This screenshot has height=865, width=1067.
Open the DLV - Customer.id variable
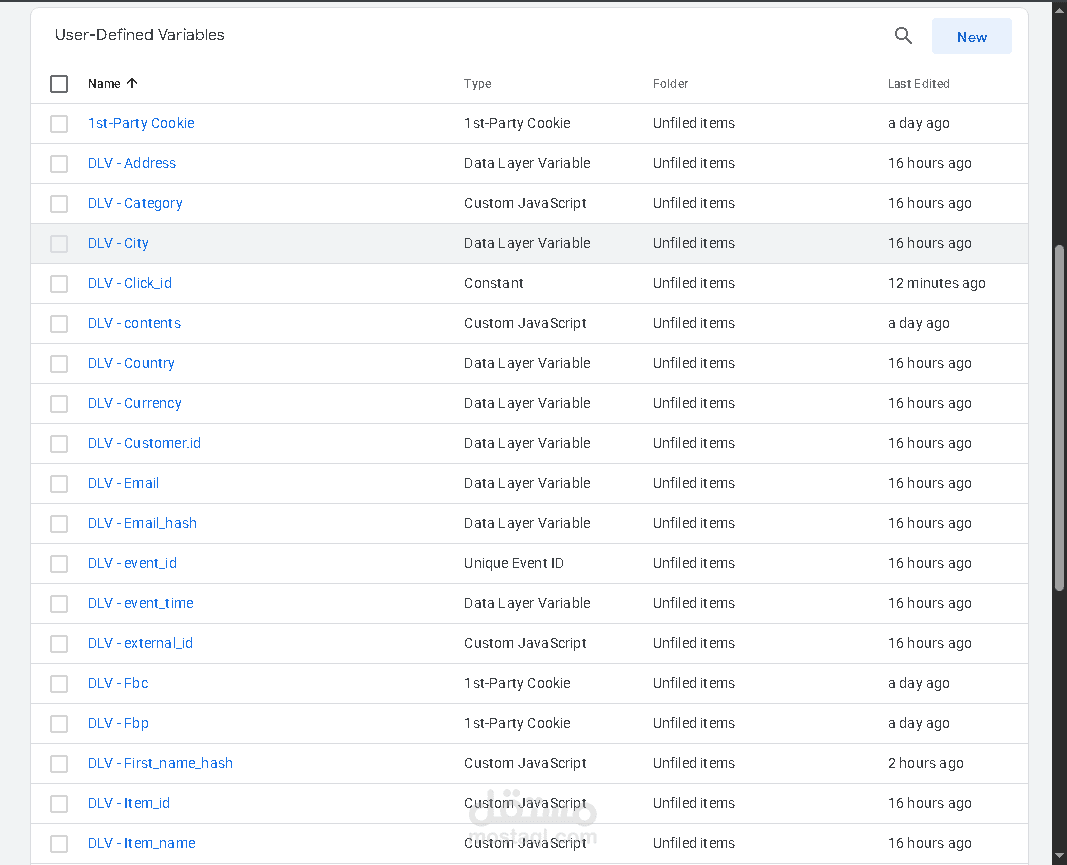(x=144, y=443)
